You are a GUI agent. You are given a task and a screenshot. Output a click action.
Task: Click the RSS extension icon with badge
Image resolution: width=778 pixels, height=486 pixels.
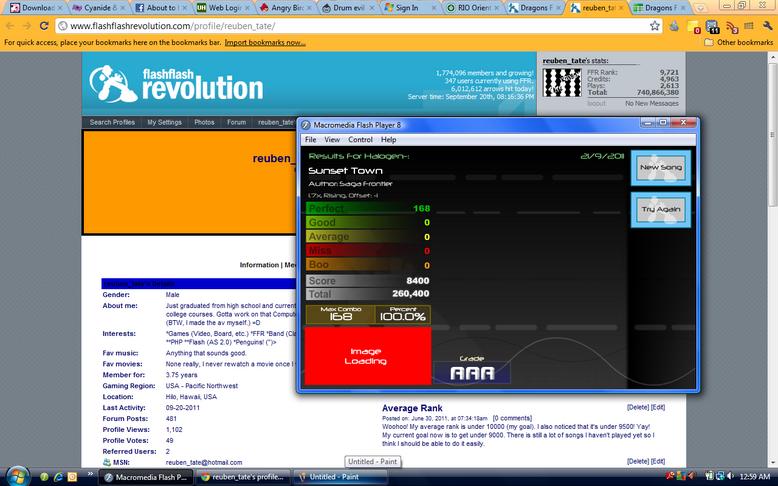pyautogui.click(x=732, y=26)
